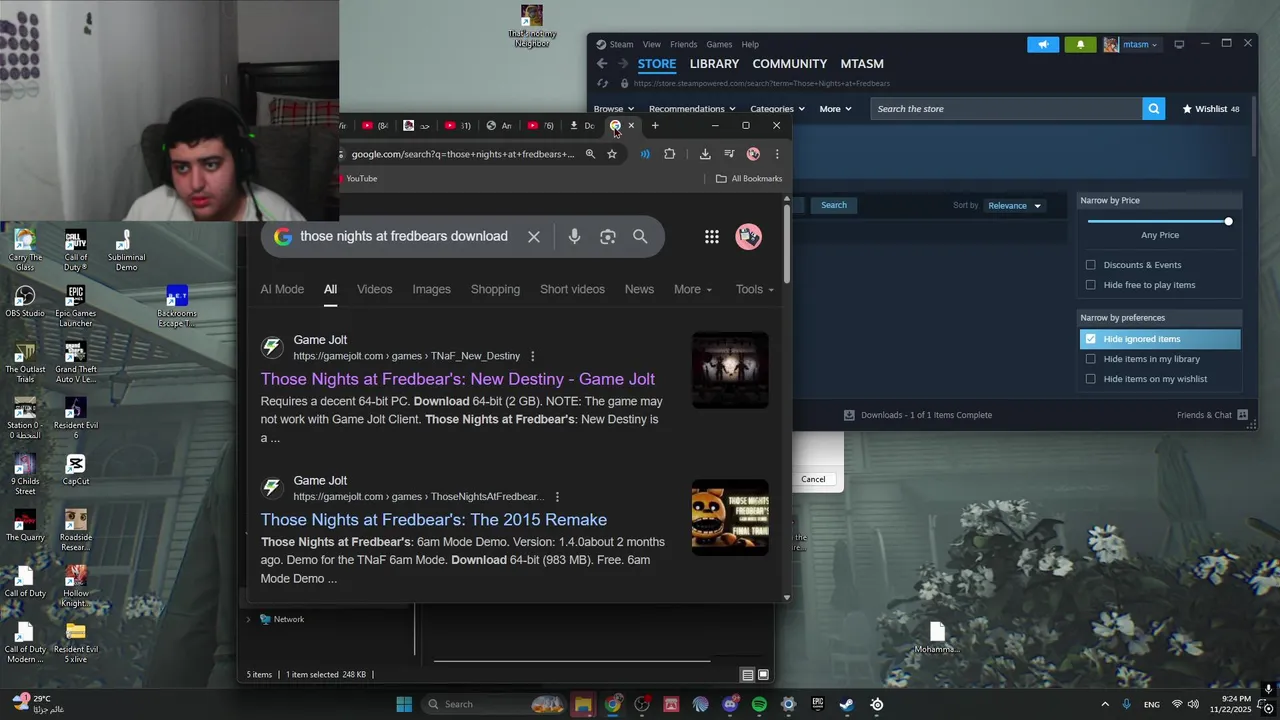Switch to Steam COMMUNITY tab

(790, 64)
